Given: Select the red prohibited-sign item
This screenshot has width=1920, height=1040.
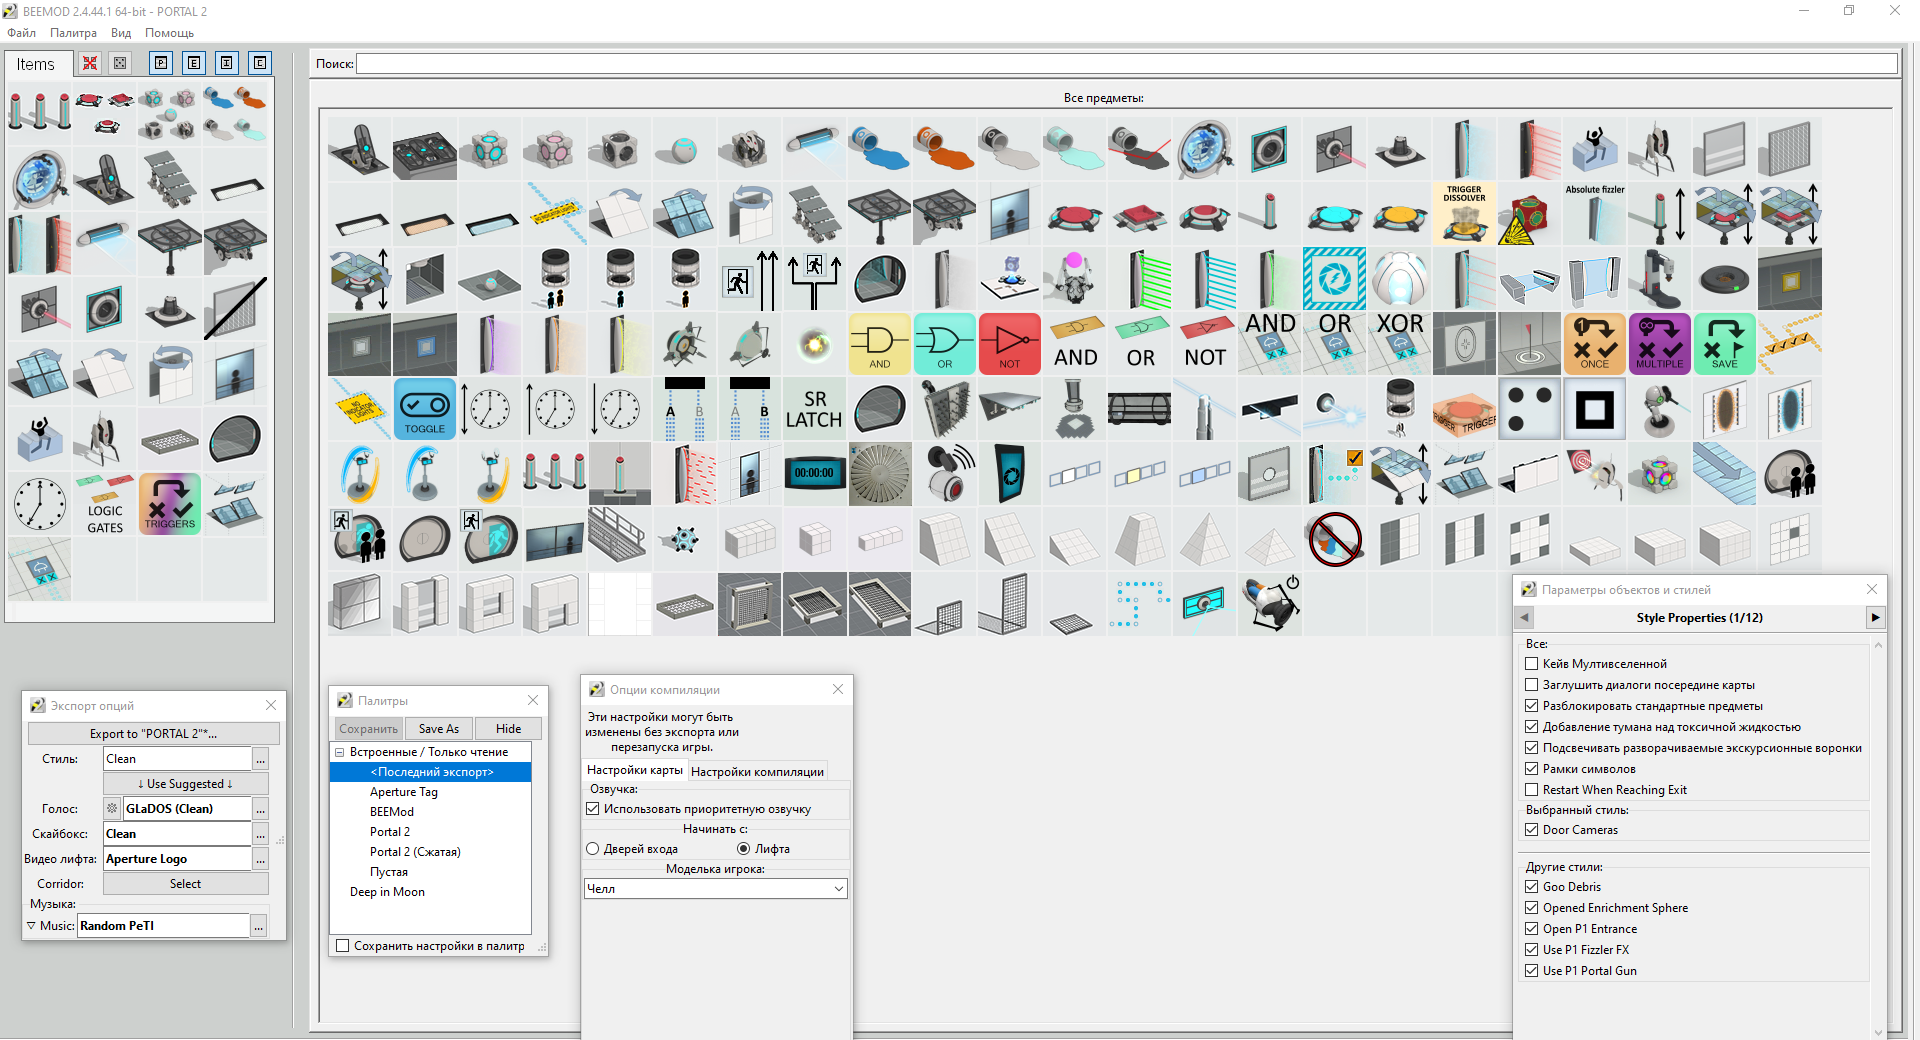Looking at the screenshot, I should [1335, 539].
